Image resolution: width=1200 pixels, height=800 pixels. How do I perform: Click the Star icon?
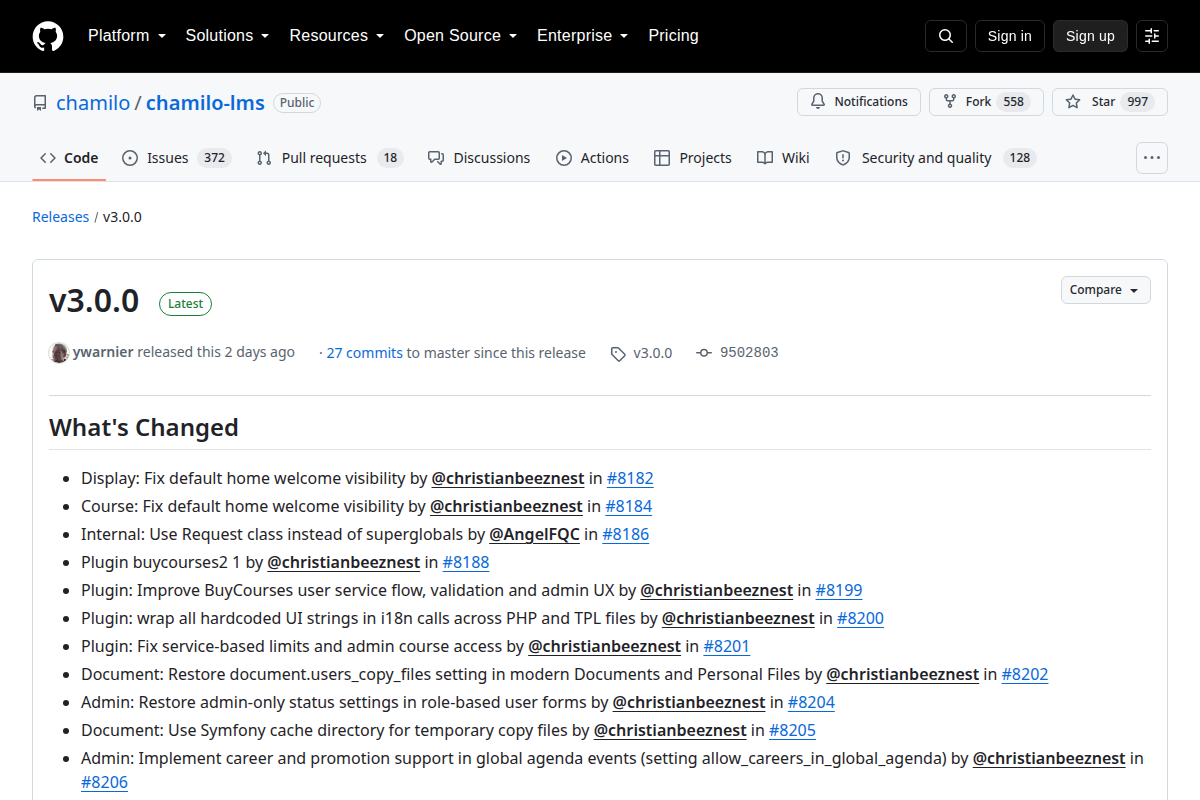point(1073,102)
